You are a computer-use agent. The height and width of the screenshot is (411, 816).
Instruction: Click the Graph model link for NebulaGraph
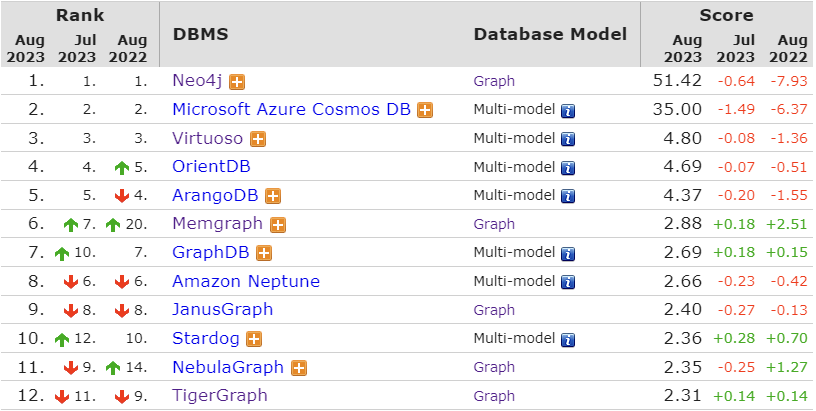tap(494, 367)
